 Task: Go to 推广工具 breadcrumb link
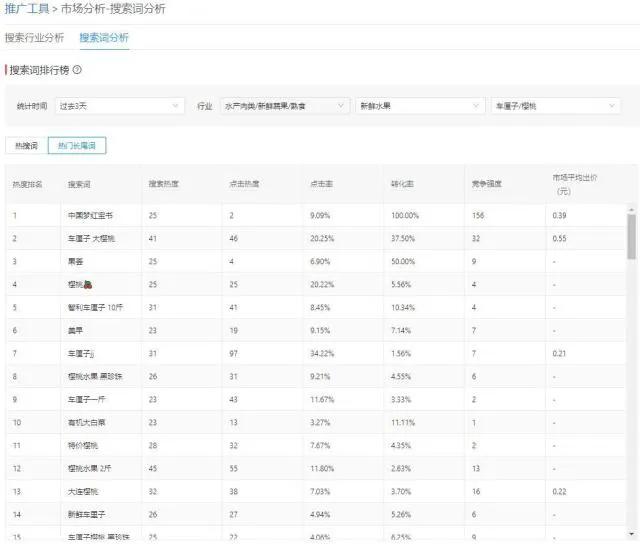(26, 9)
